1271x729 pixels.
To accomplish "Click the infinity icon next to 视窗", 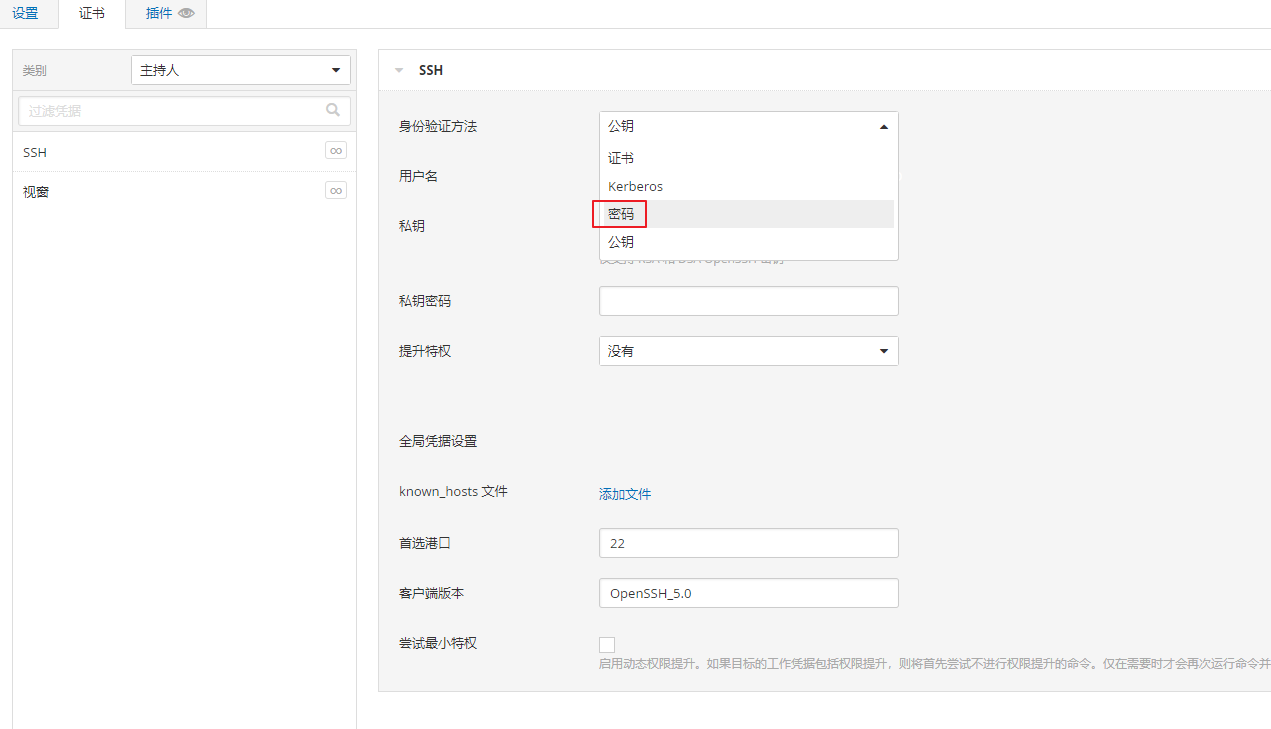I will tap(336, 190).
